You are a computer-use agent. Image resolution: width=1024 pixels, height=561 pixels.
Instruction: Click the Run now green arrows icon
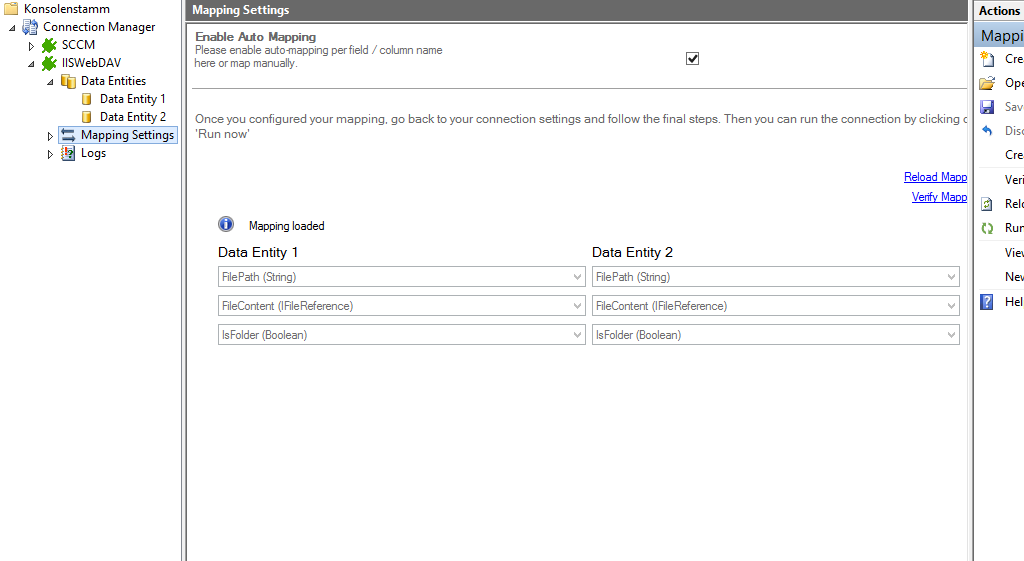point(987,228)
